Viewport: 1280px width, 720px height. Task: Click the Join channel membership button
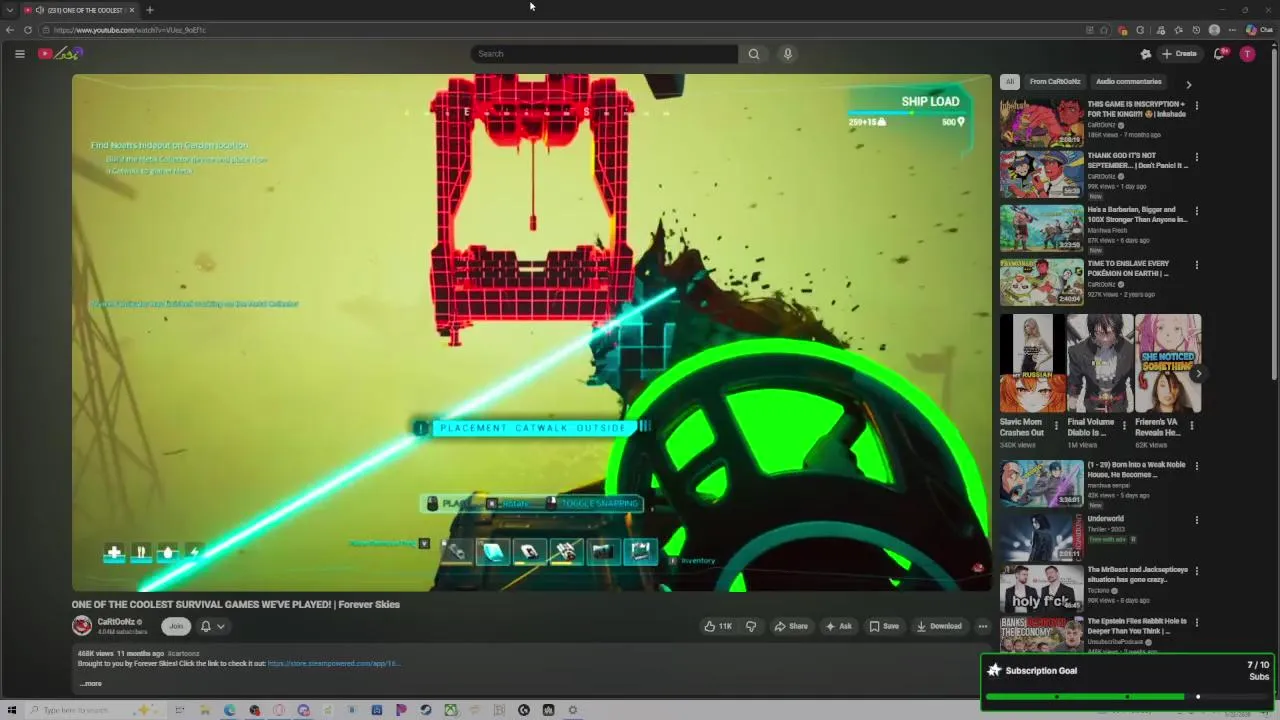[x=176, y=626]
